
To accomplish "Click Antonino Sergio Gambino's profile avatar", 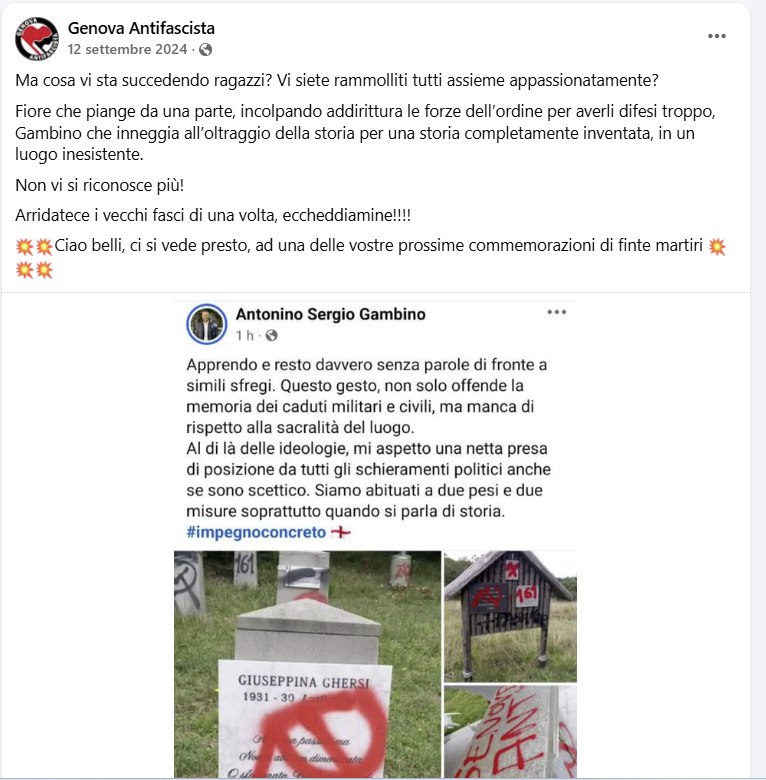I will coord(206,324).
